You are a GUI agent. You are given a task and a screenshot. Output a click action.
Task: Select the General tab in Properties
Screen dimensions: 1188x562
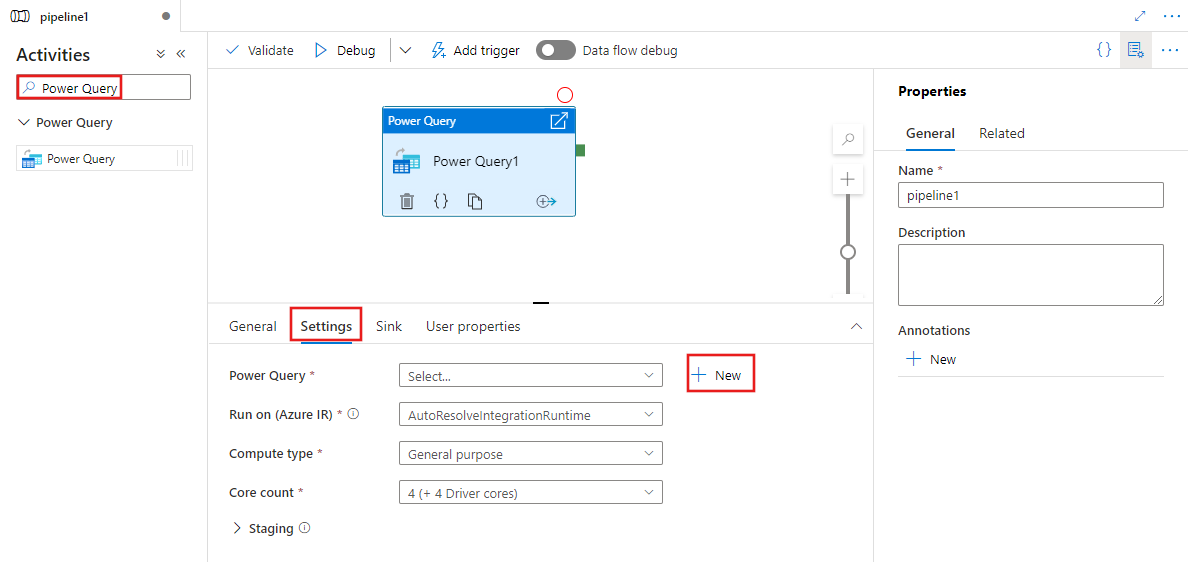point(930,133)
